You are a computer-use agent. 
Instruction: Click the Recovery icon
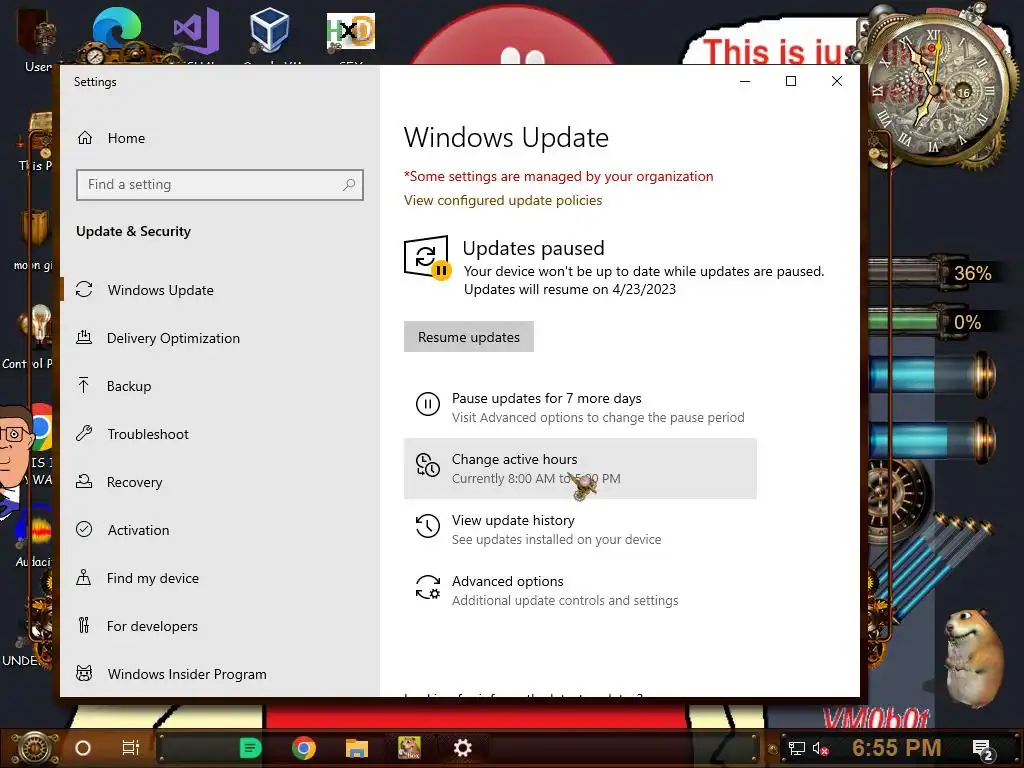coord(84,481)
